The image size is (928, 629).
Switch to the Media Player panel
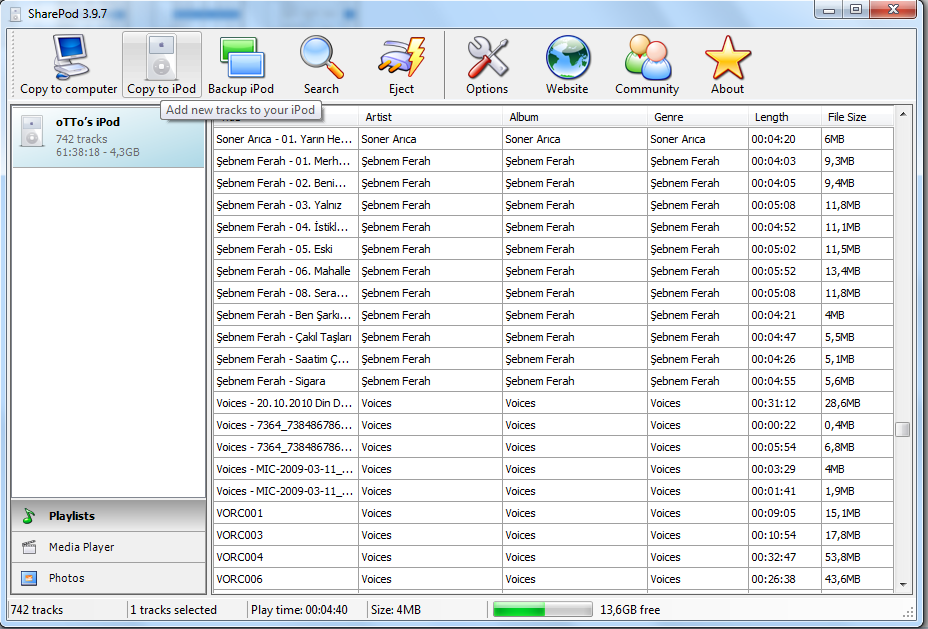[108, 547]
